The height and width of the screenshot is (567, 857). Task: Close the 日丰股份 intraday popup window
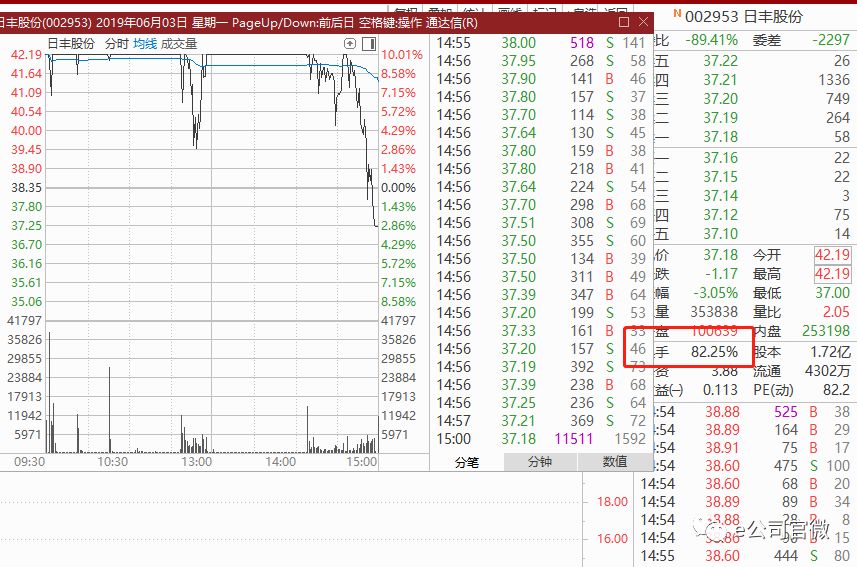[x=643, y=22]
